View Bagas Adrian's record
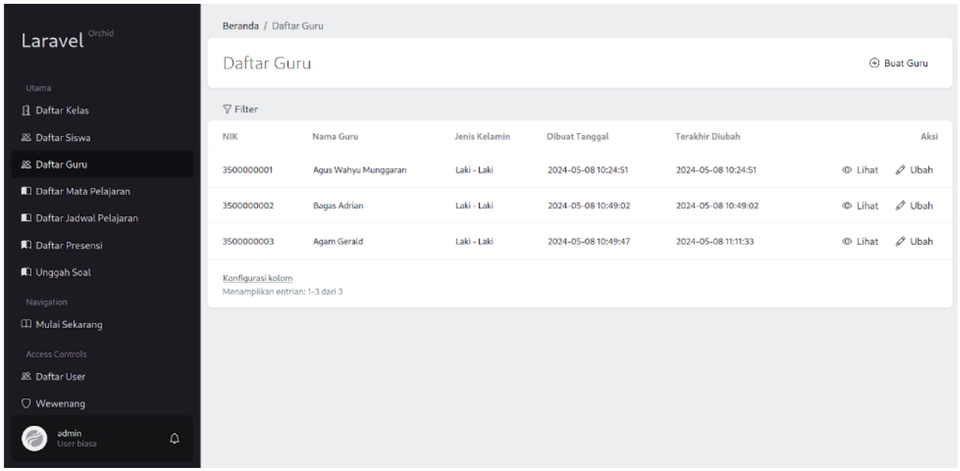The width and height of the screenshot is (960, 471). tap(860, 205)
